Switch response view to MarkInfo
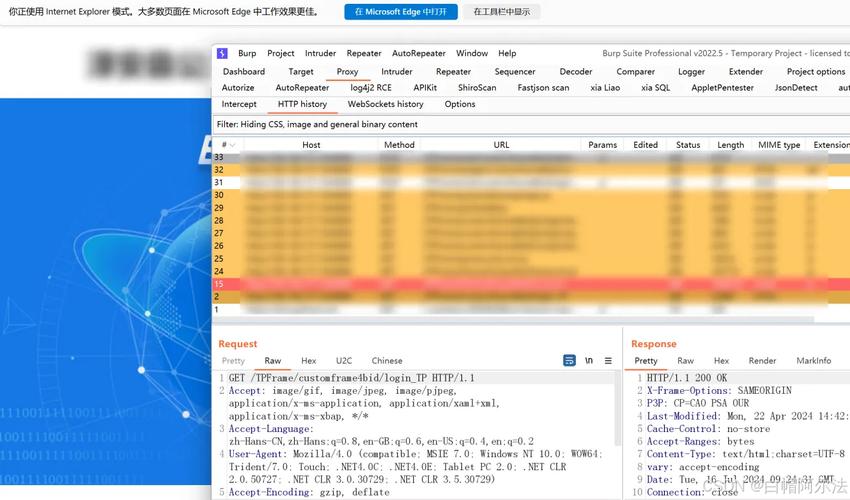The image size is (850, 500). tap(814, 361)
